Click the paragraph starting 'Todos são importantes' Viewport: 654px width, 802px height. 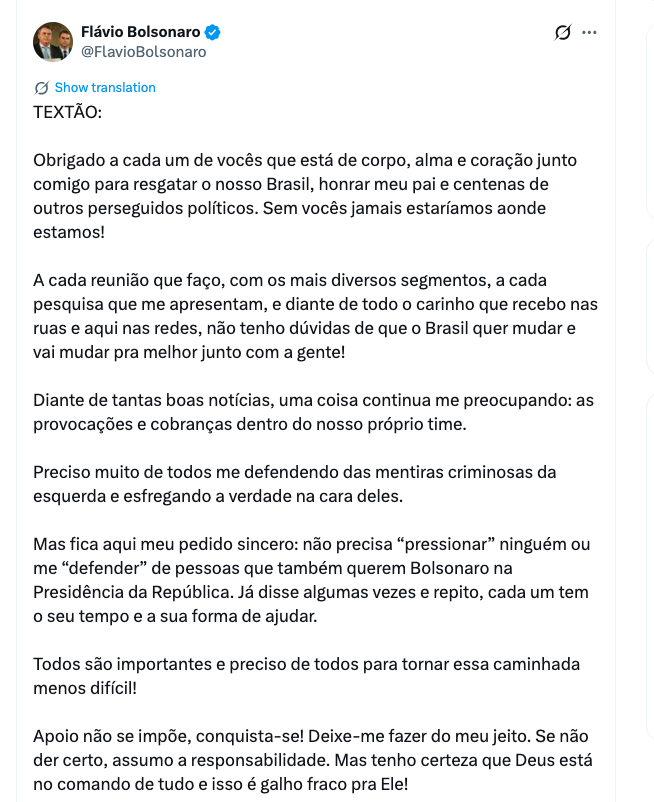point(306,675)
